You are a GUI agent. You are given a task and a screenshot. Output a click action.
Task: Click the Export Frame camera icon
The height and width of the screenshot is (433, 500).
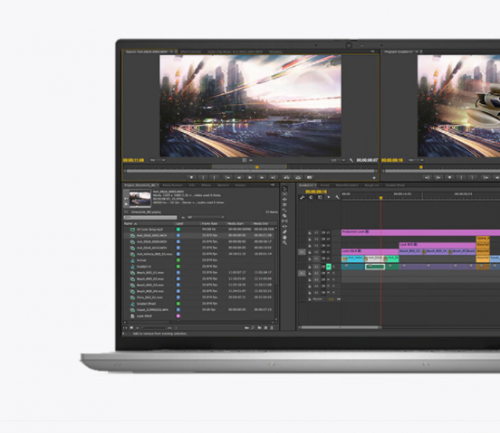309,177
